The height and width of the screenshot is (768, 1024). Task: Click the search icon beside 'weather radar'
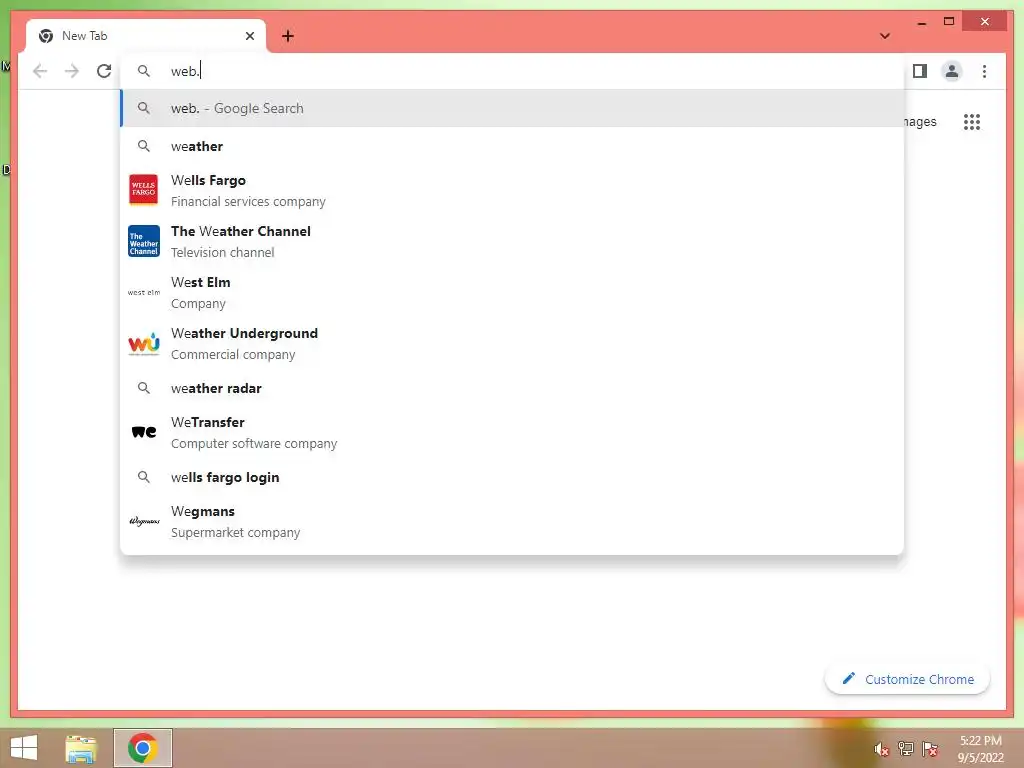click(x=144, y=388)
